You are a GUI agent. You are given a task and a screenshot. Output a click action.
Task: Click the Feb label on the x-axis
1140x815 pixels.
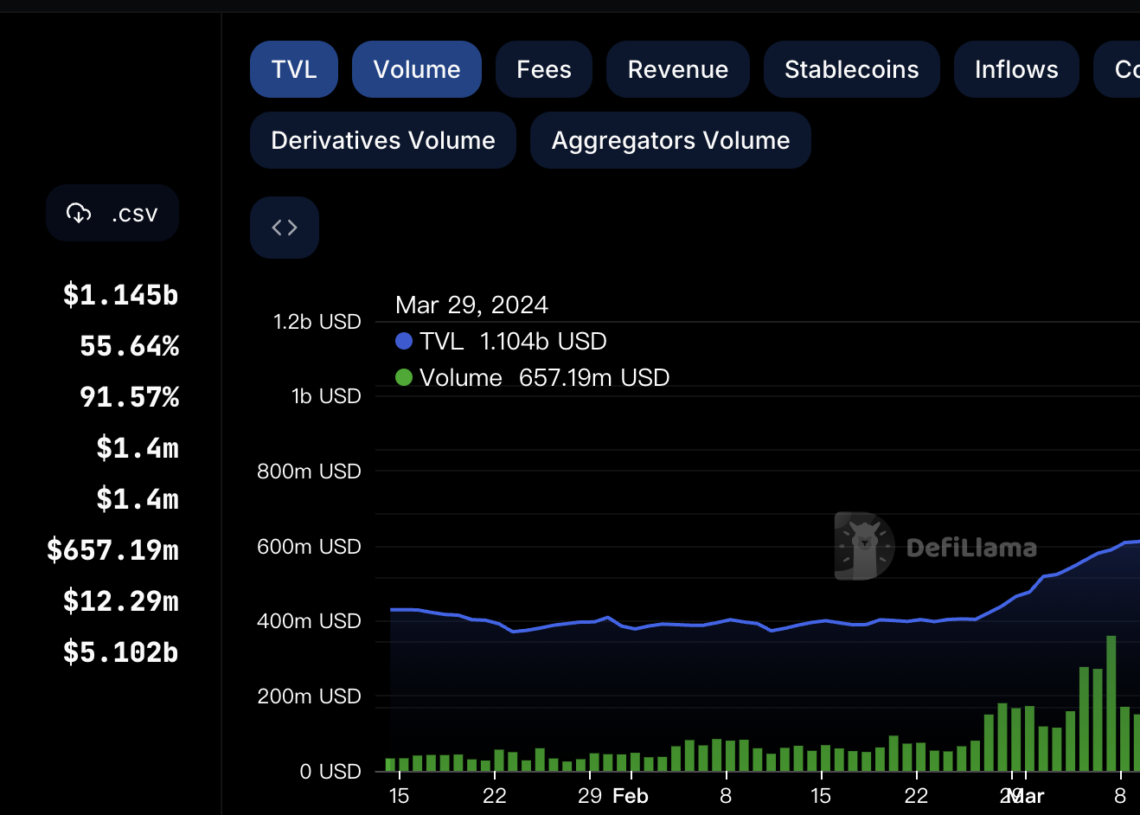point(630,796)
